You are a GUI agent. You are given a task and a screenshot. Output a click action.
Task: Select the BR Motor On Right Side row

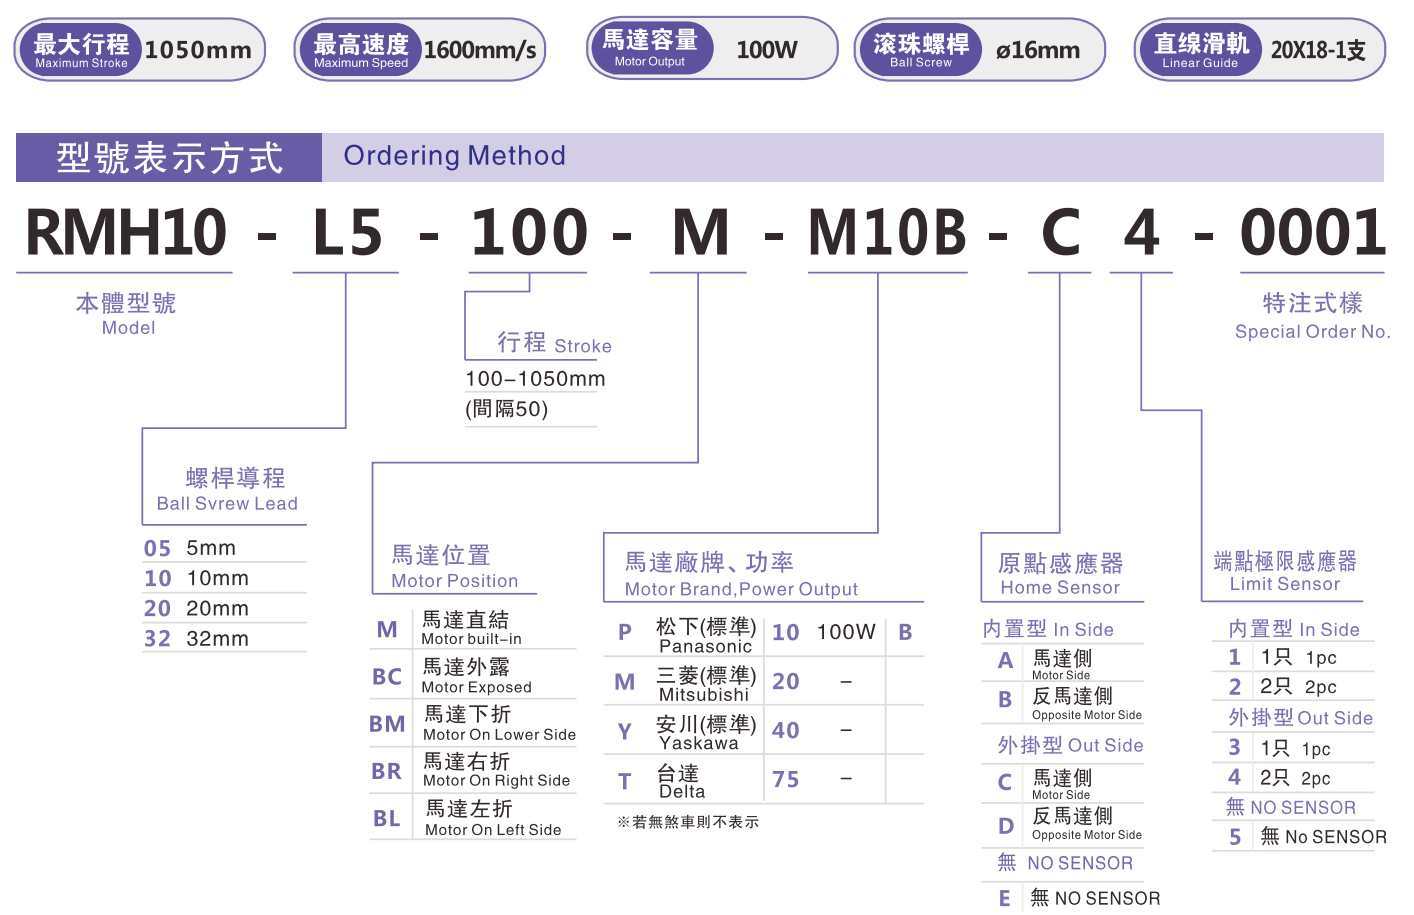[x=473, y=770]
